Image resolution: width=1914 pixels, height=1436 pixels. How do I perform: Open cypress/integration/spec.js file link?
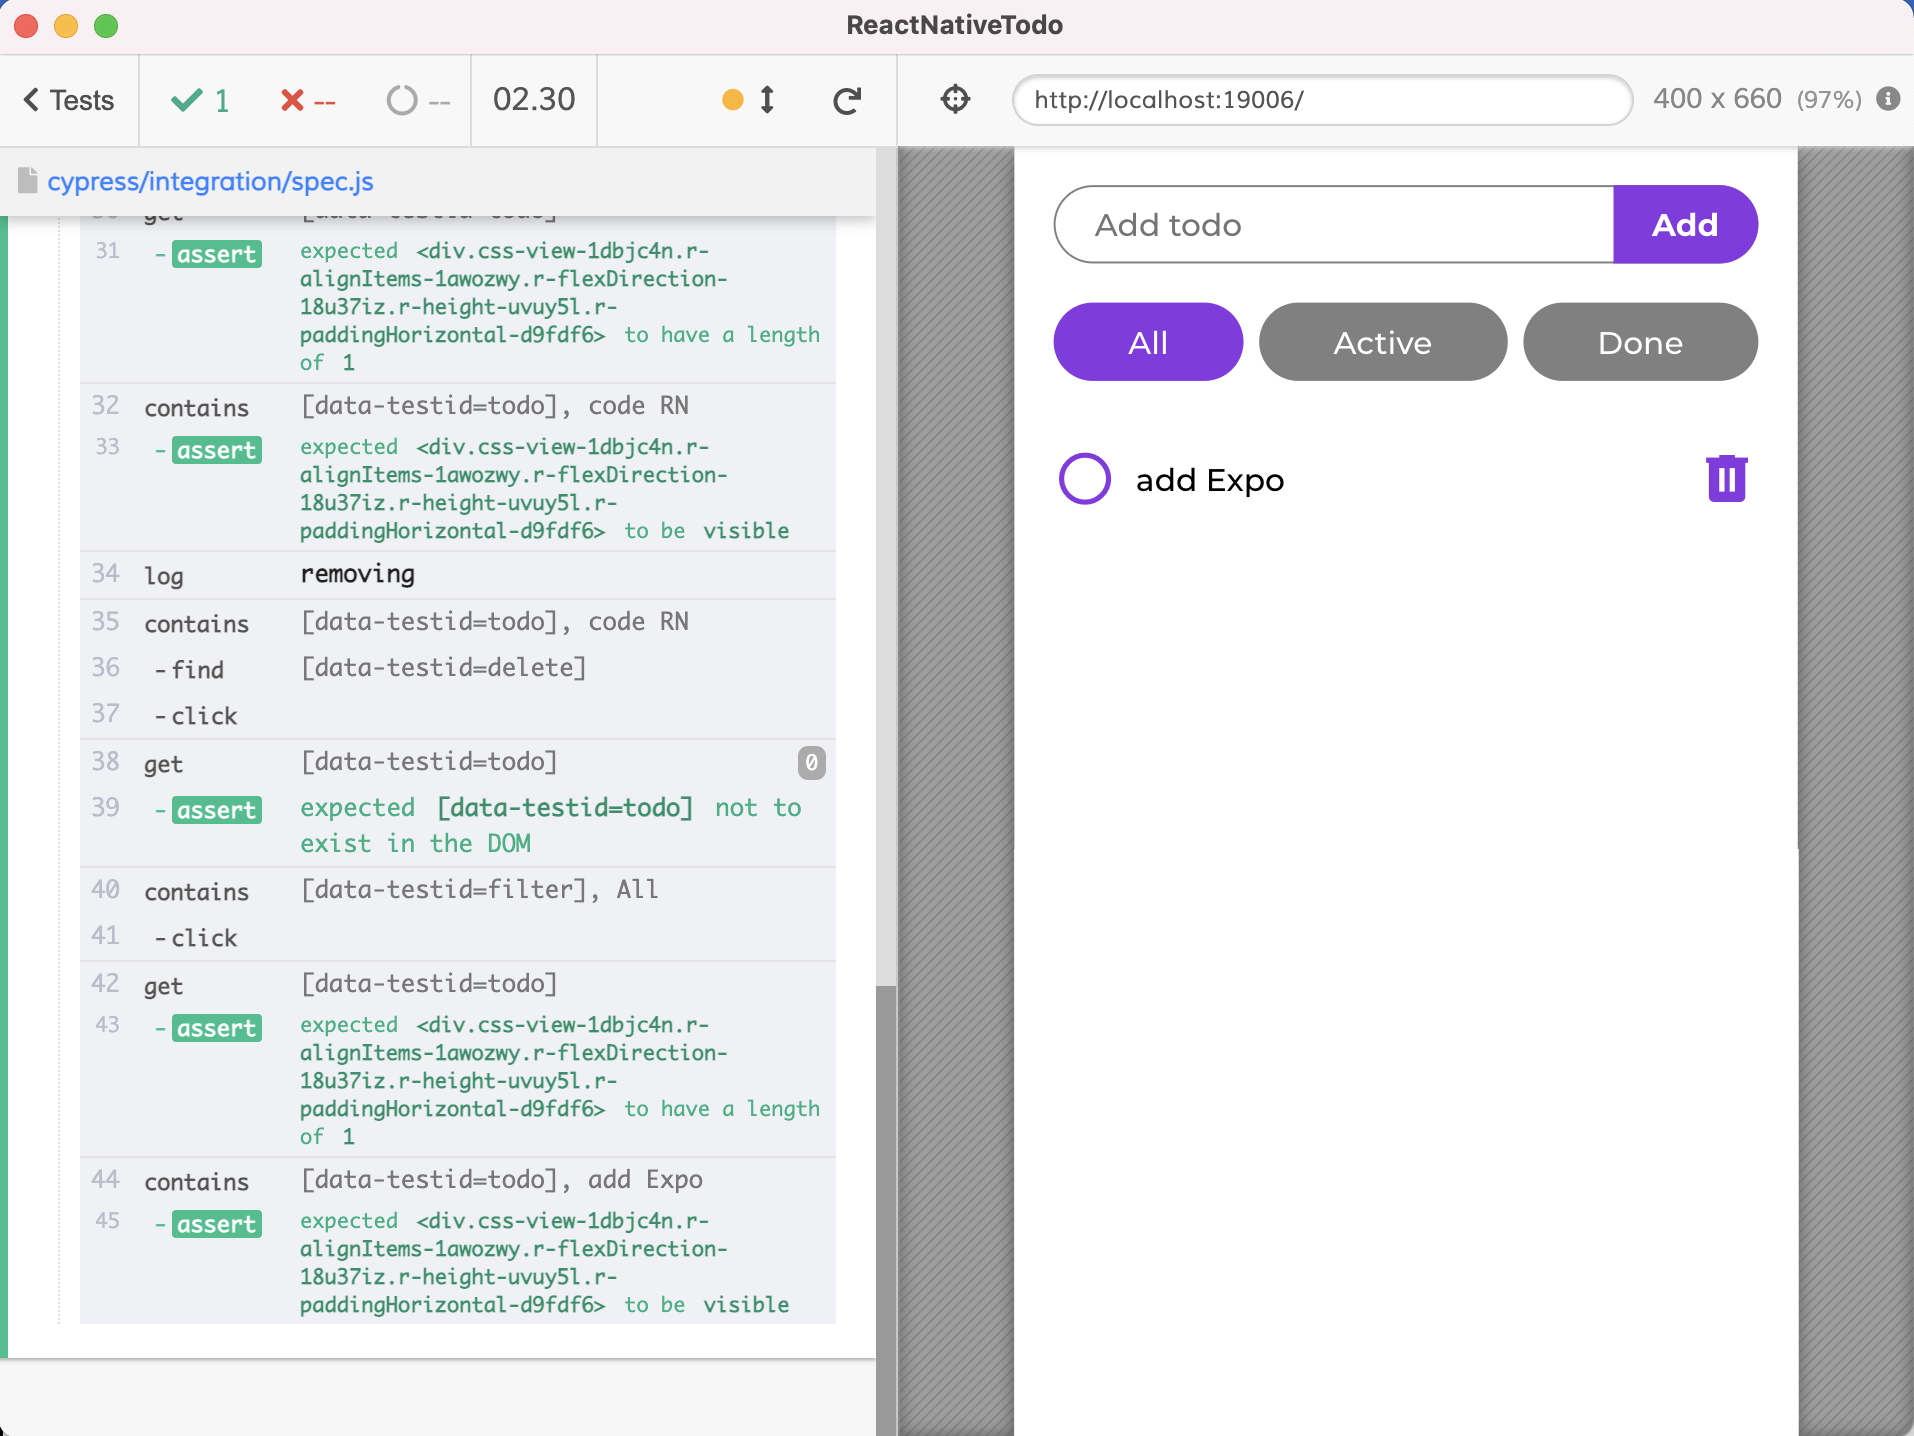(x=210, y=181)
